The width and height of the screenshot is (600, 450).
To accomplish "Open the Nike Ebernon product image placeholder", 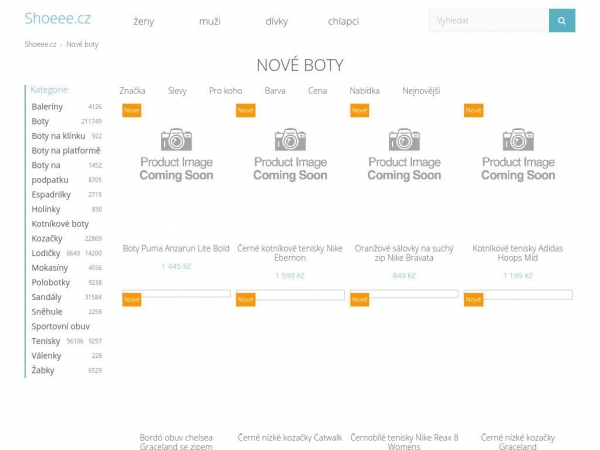I will point(290,155).
